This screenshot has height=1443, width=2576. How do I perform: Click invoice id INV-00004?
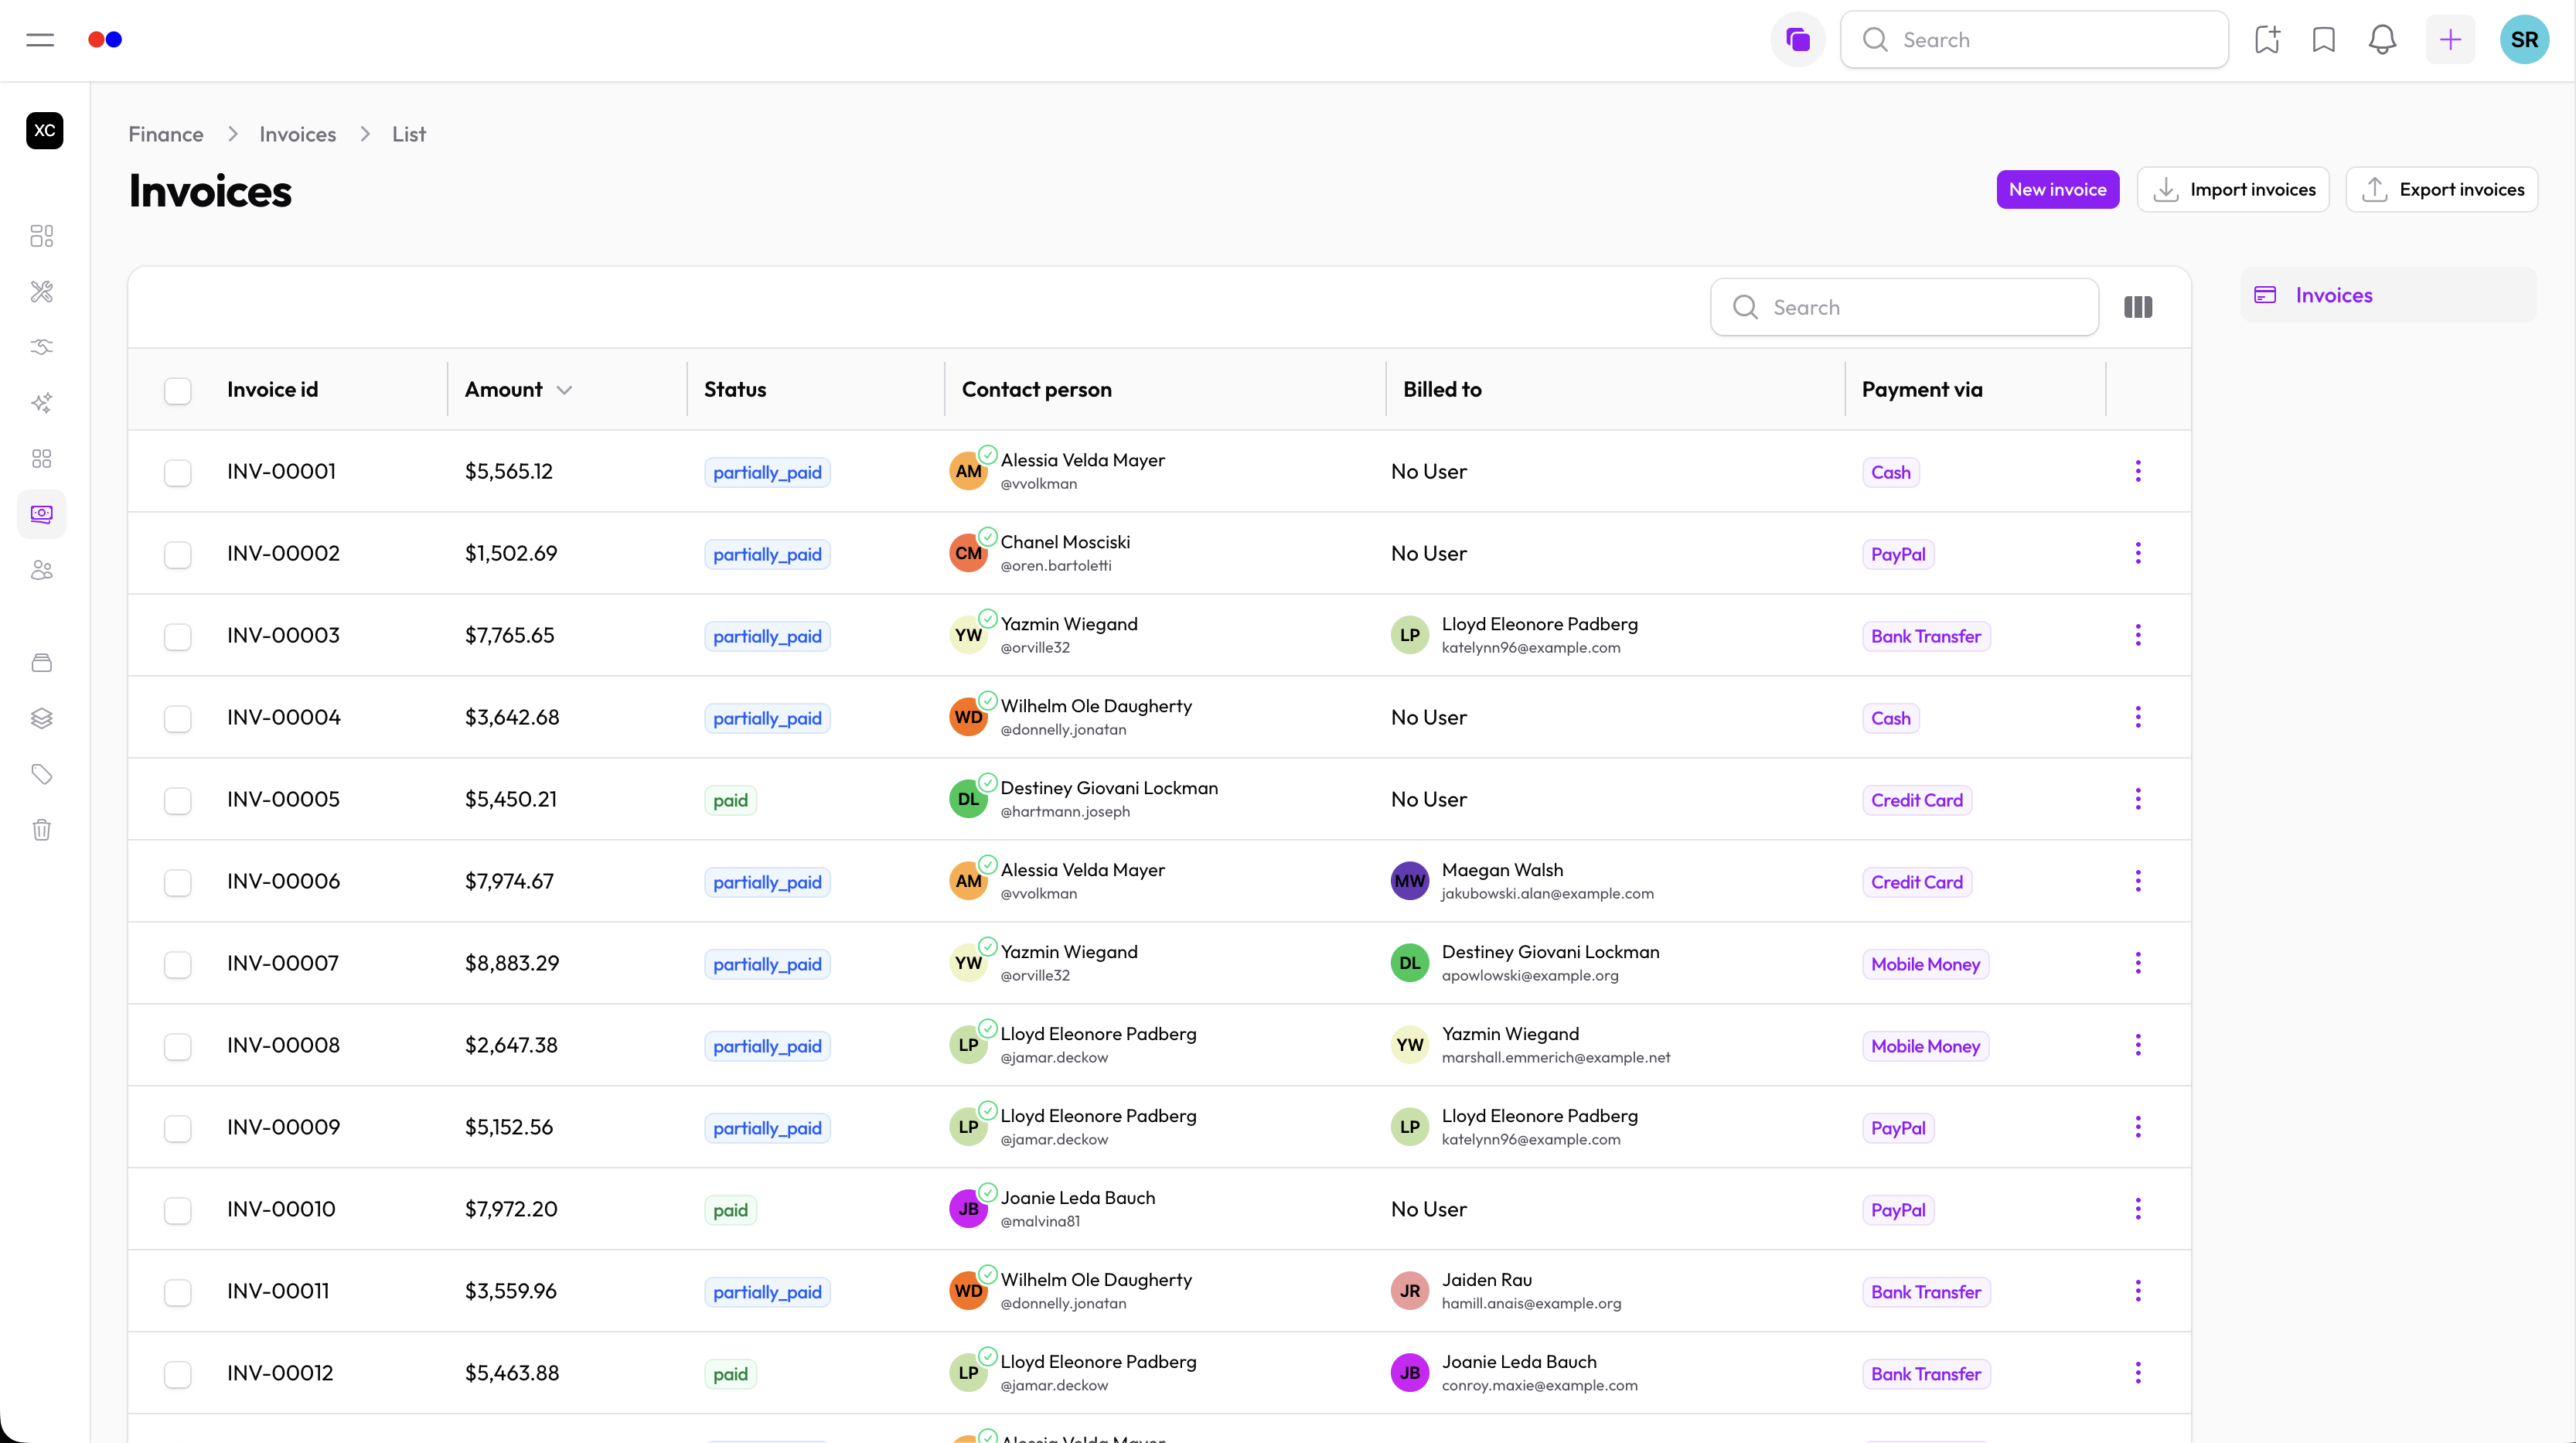coord(284,717)
